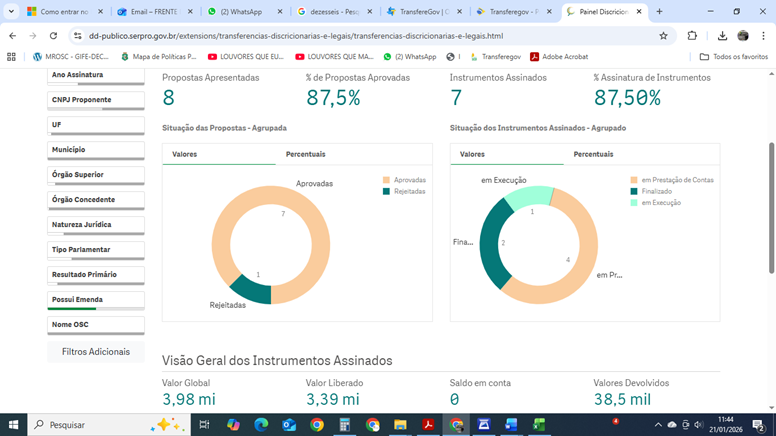Screen dimensions: 776x436
Task: Bookmark this page with the star icon
Action: [663, 36]
